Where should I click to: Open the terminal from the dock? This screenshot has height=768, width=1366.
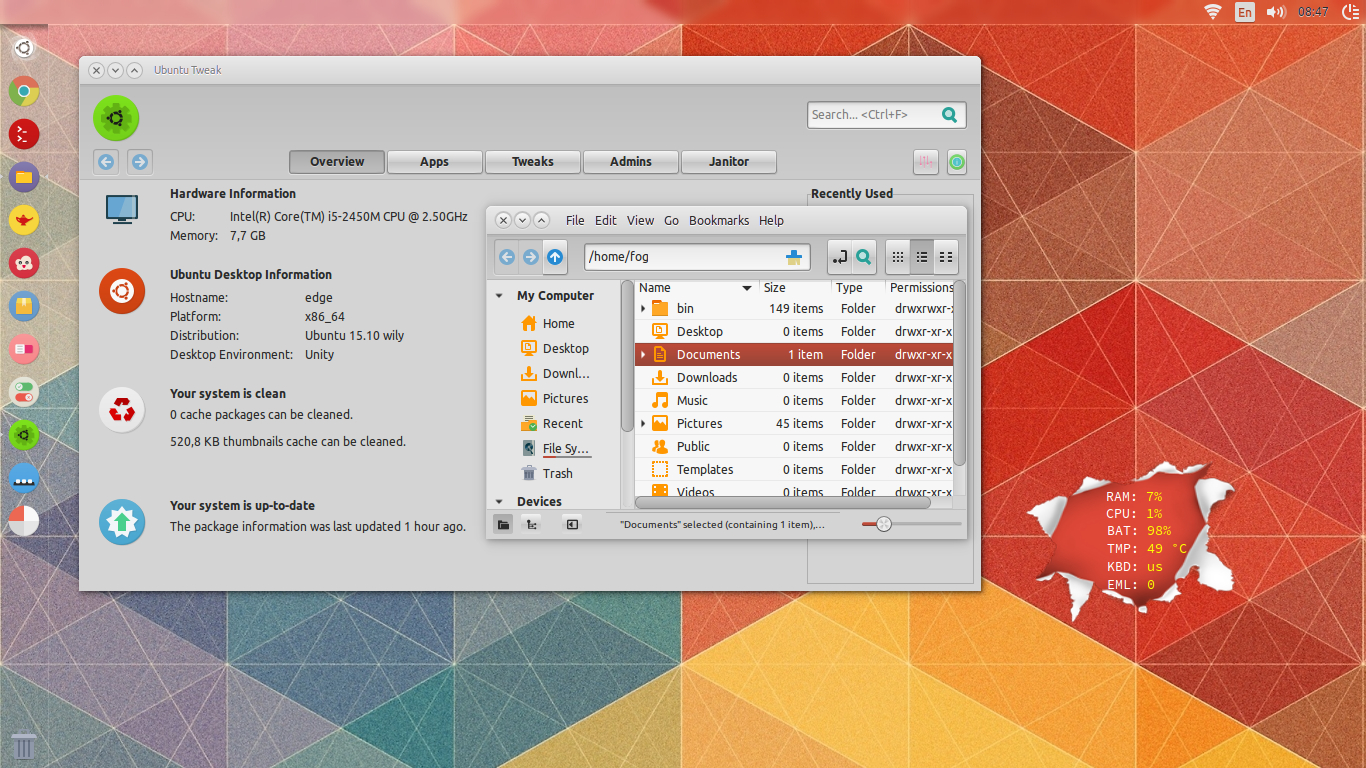(24, 134)
